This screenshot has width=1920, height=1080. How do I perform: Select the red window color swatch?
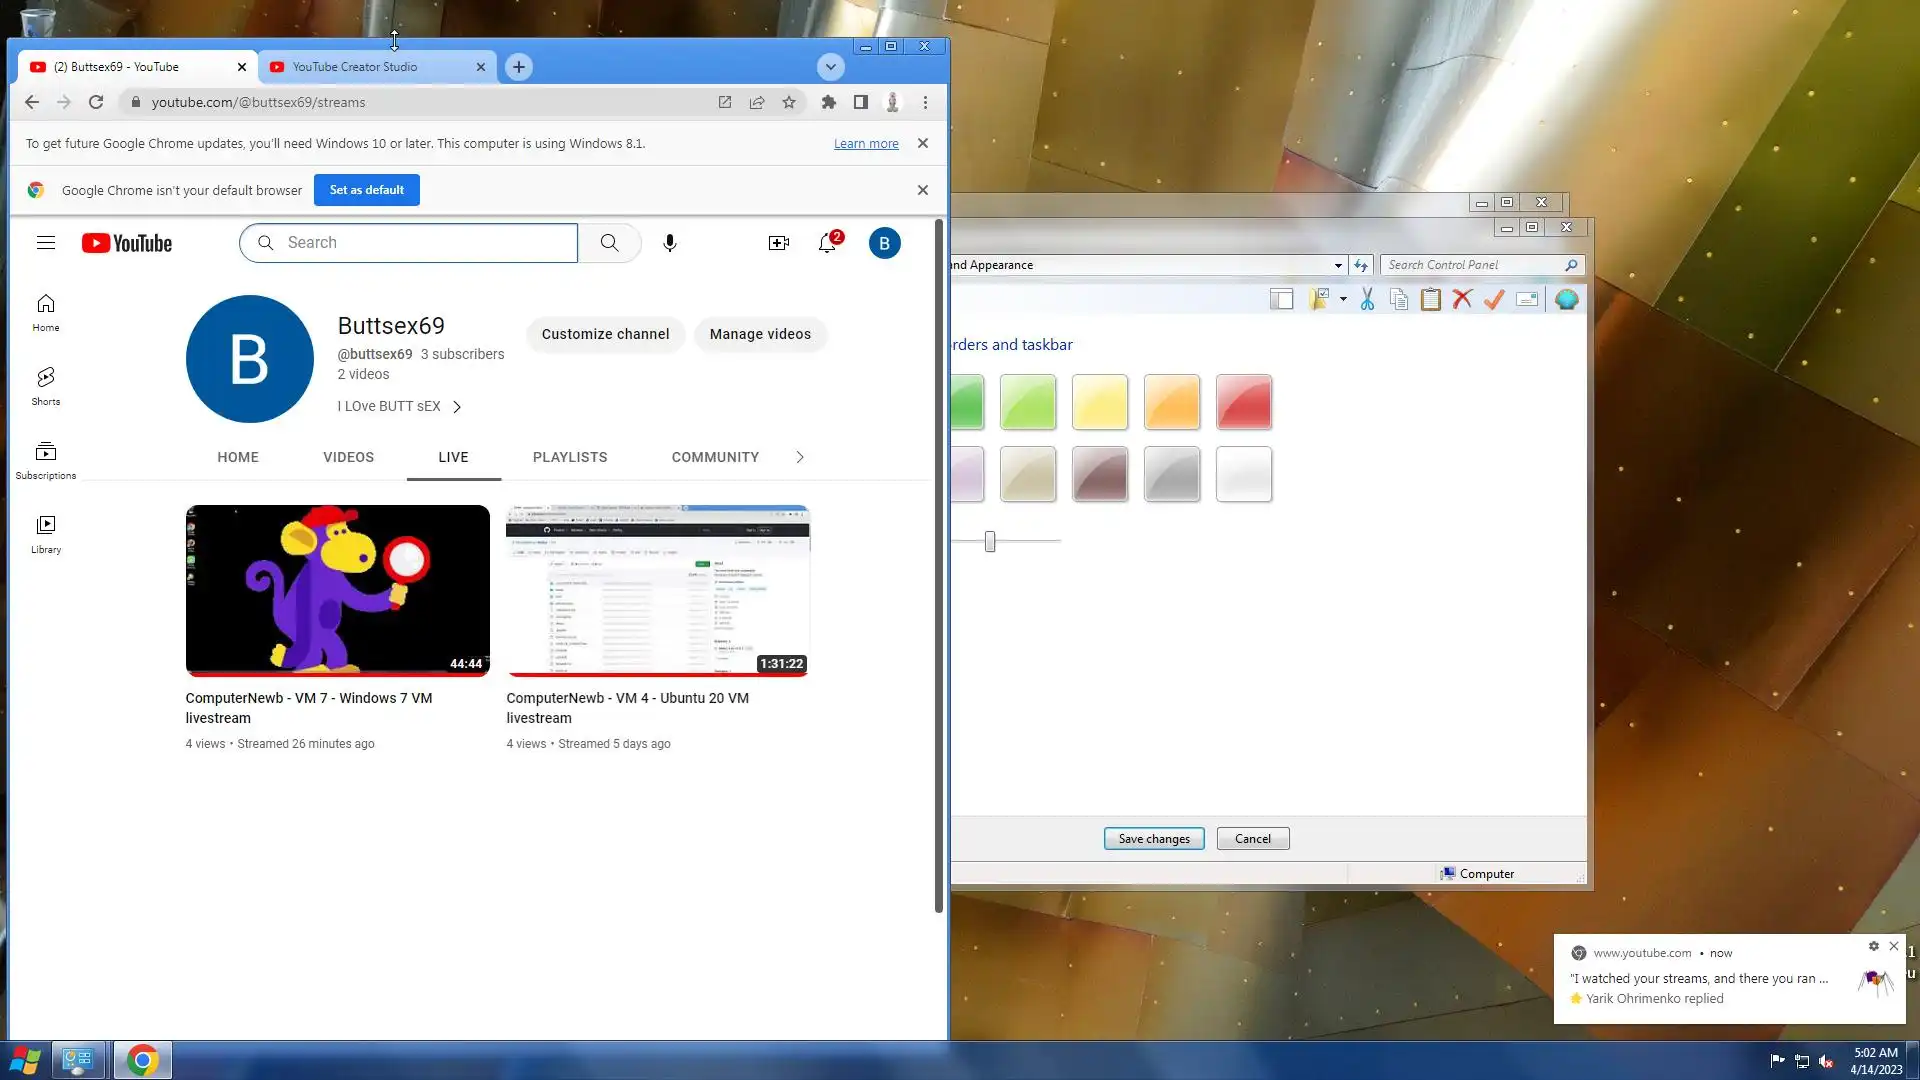point(1243,402)
